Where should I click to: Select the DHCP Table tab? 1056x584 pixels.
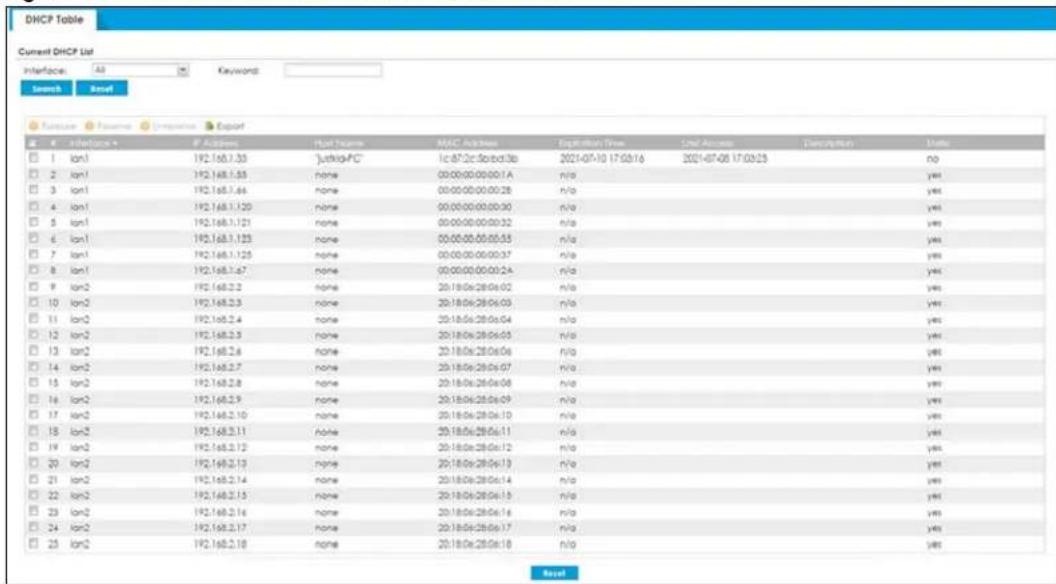[55, 20]
